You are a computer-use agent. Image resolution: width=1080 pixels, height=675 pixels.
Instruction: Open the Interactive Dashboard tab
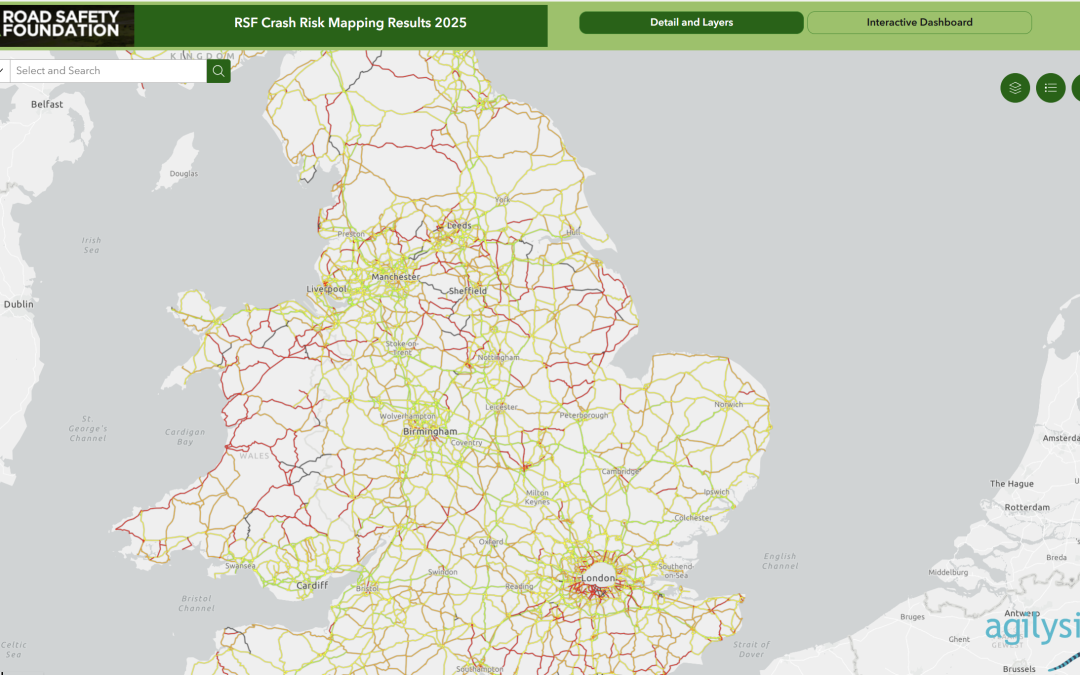click(919, 23)
